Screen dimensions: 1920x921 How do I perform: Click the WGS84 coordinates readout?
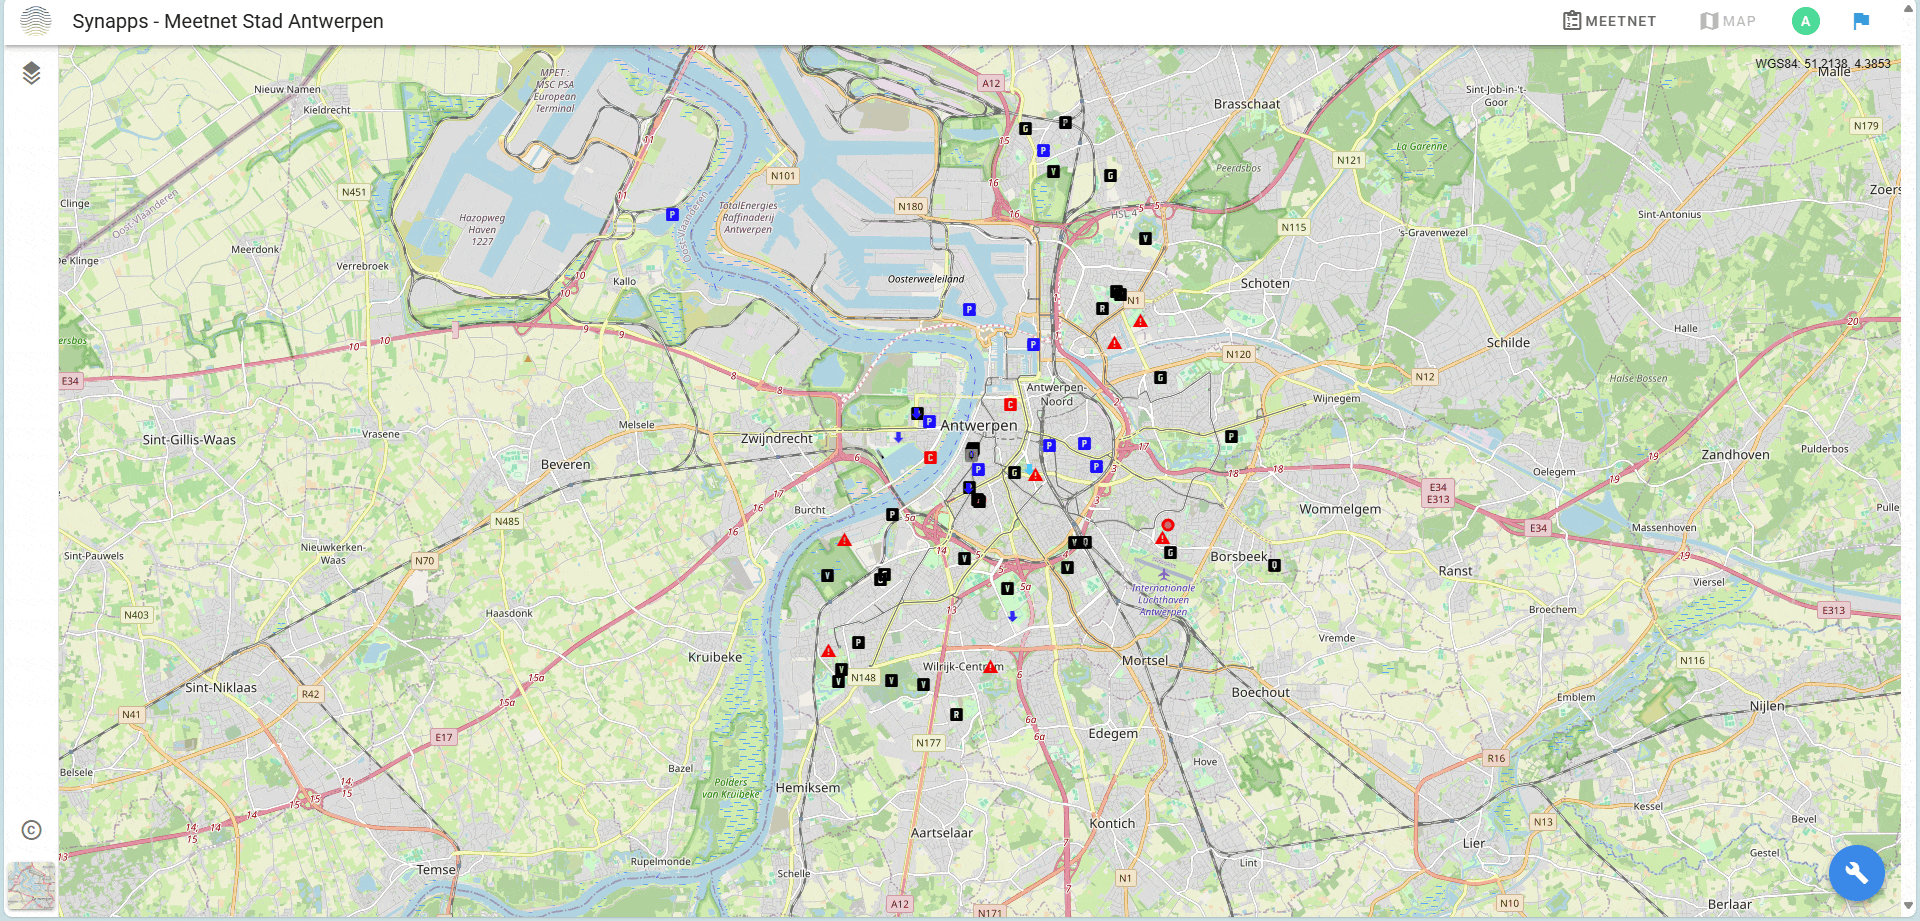coord(1822,63)
